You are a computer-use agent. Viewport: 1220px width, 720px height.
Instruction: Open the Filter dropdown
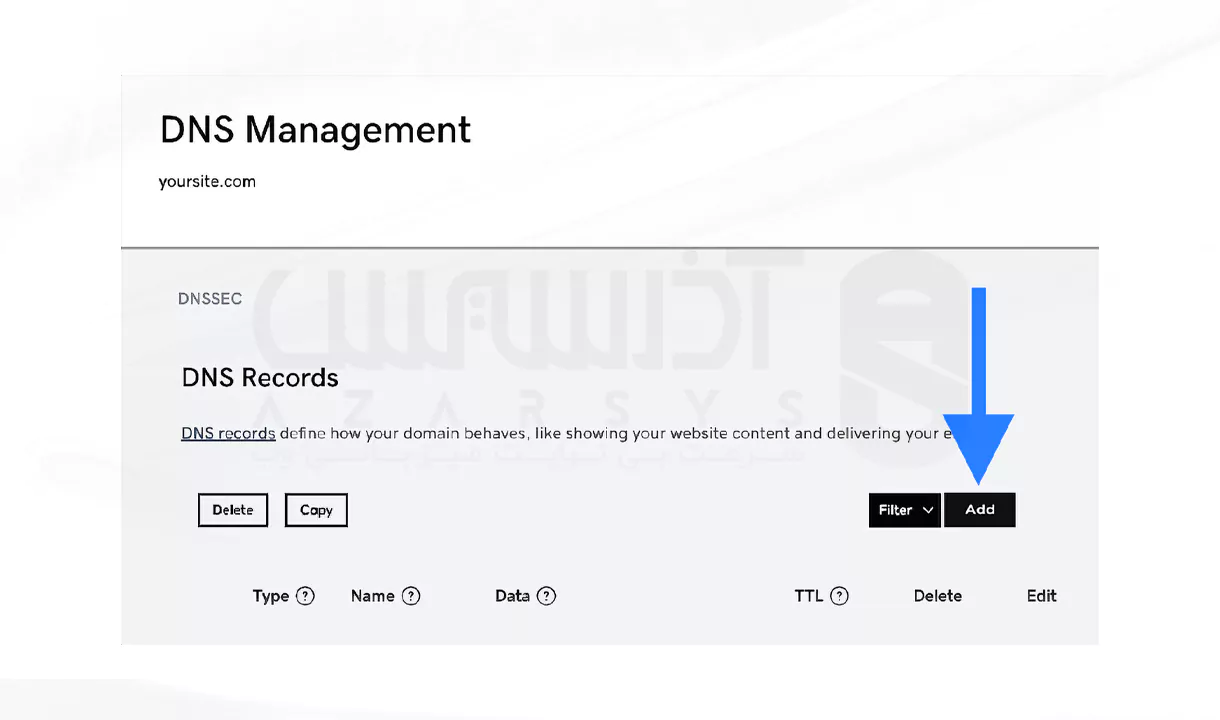coord(904,510)
